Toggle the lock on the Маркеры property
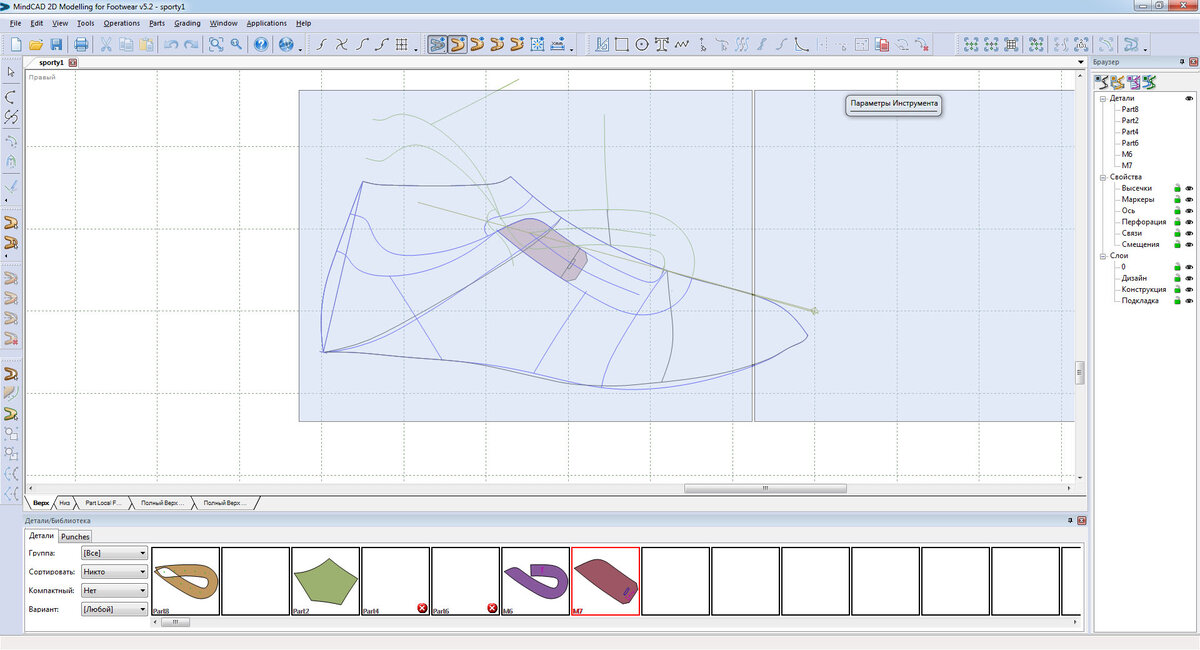 point(1176,199)
